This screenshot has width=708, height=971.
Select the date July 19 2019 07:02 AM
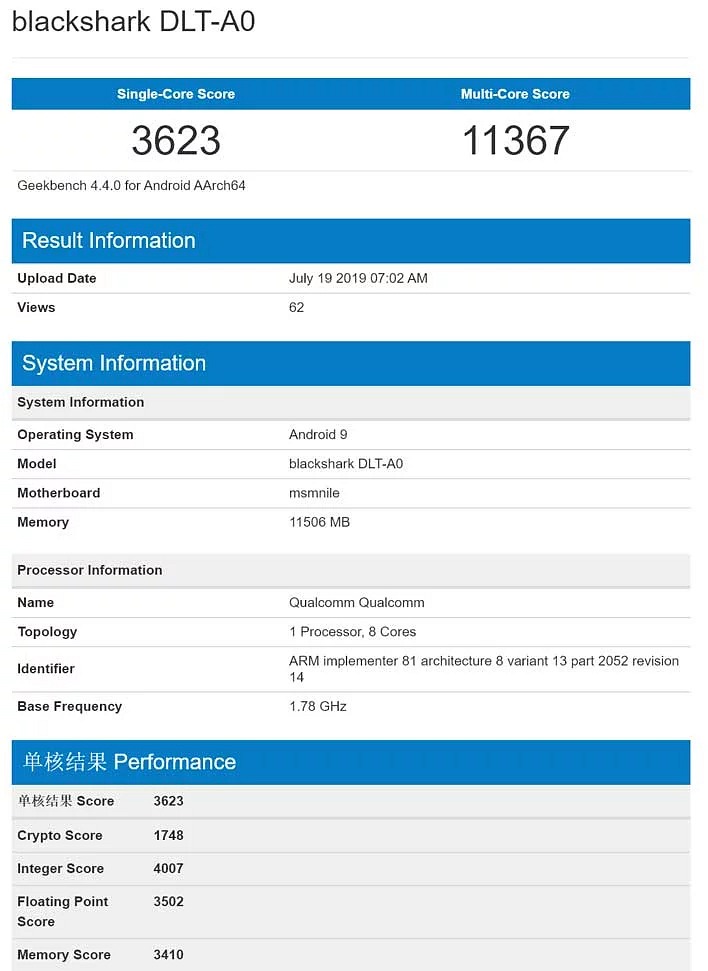point(358,278)
